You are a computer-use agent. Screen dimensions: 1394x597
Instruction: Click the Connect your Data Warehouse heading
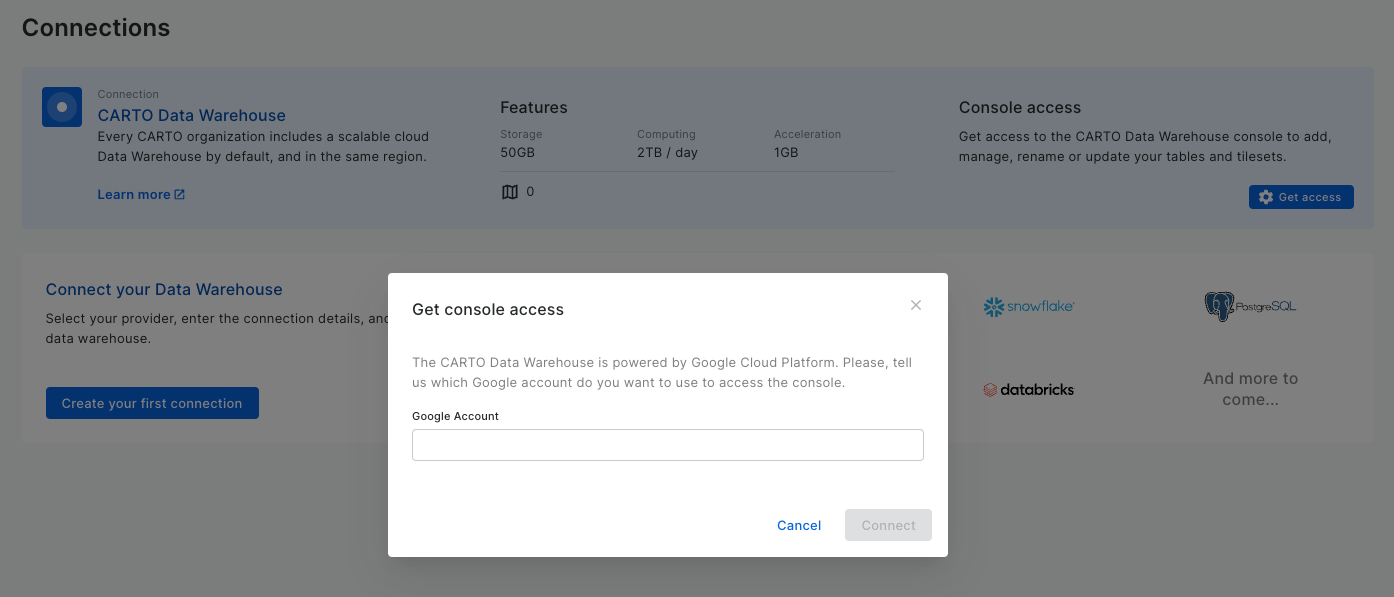[164, 289]
